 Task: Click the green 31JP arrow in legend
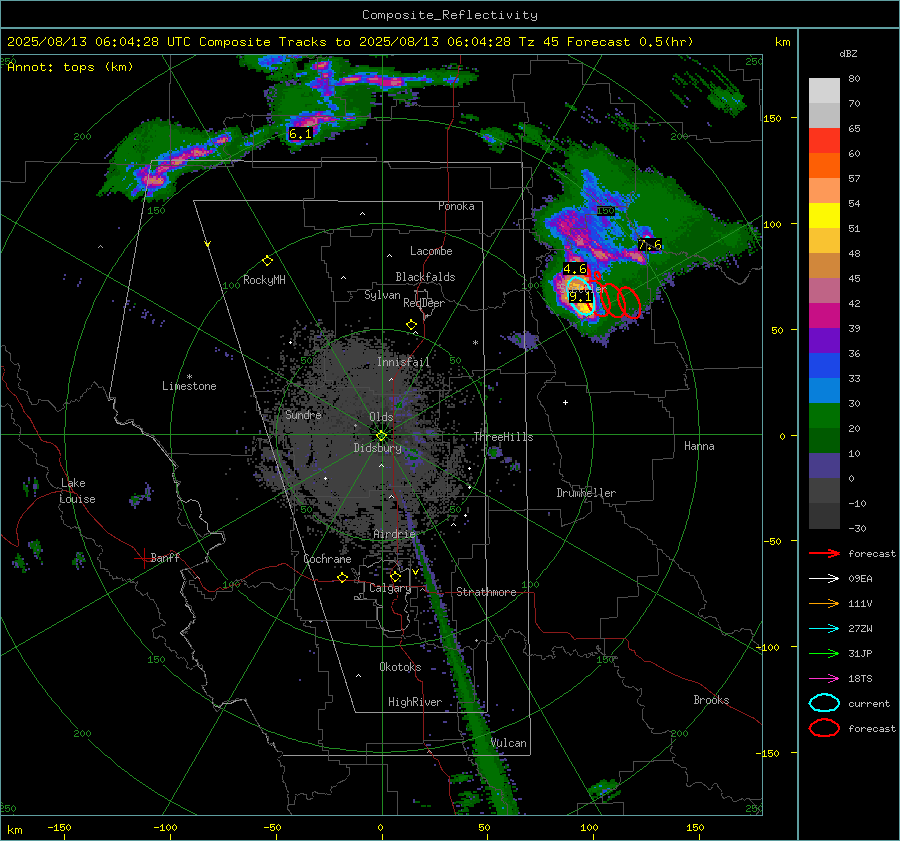pyautogui.click(x=824, y=653)
